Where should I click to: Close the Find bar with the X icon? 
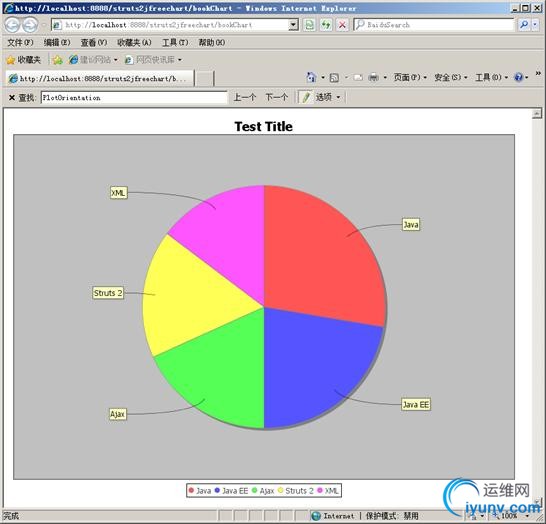[x=11, y=97]
